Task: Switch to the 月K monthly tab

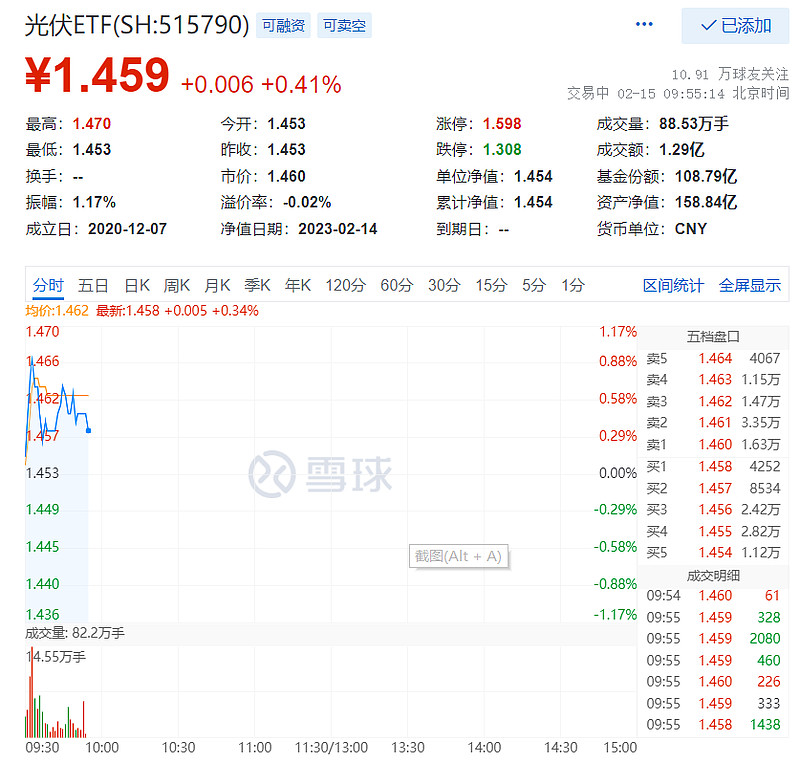Action: point(217,285)
